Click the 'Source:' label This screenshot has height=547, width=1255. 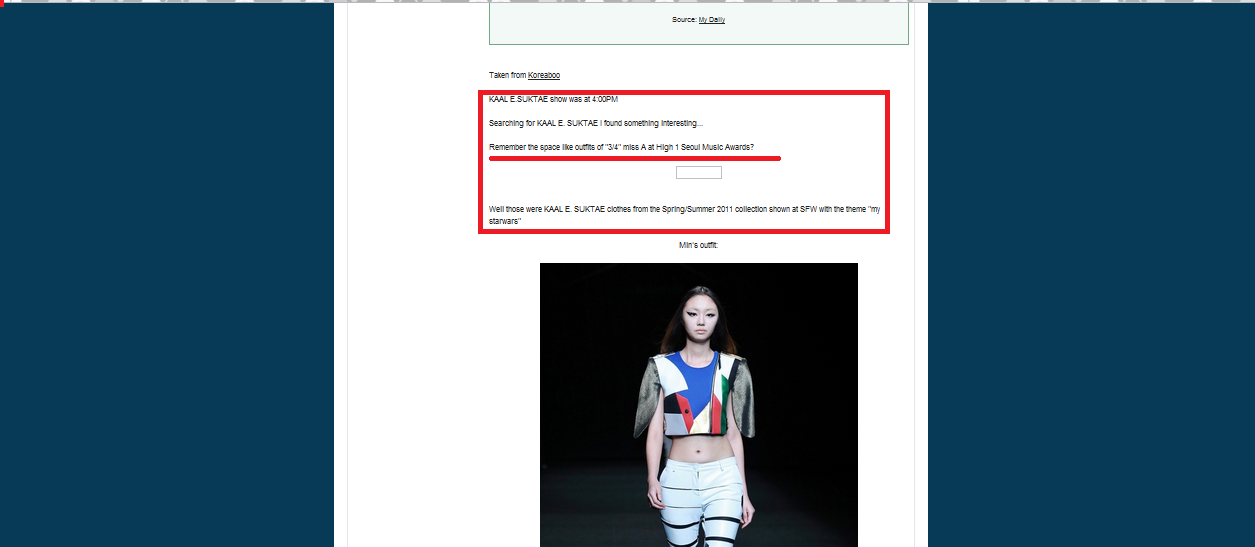[684, 19]
